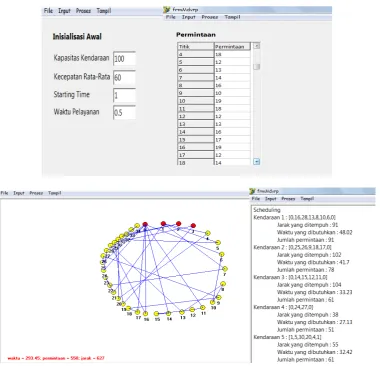
Task: Select the Permintaan cell for Titik 6
Action: pyautogui.click(x=232, y=70)
